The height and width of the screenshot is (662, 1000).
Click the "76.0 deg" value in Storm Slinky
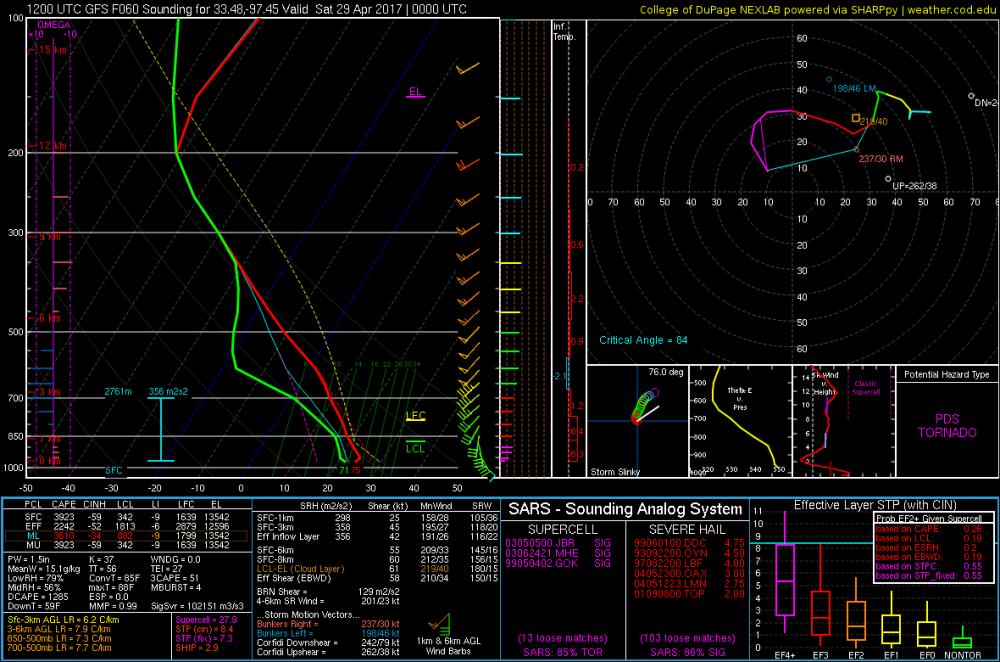point(666,372)
